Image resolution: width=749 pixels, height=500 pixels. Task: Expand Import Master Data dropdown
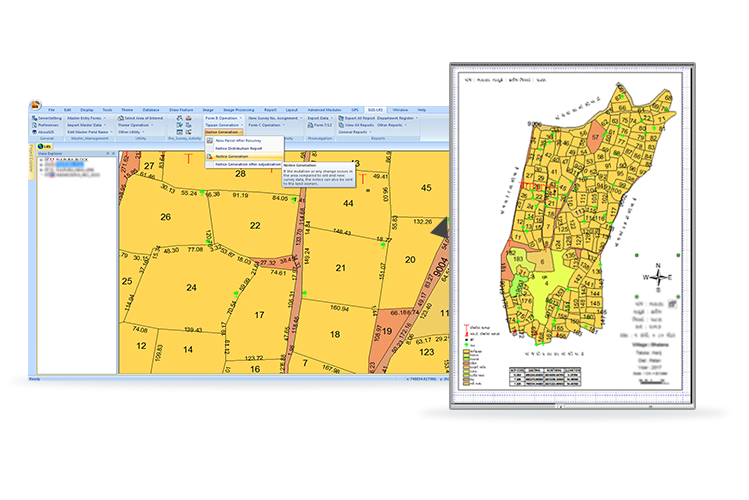86,125
